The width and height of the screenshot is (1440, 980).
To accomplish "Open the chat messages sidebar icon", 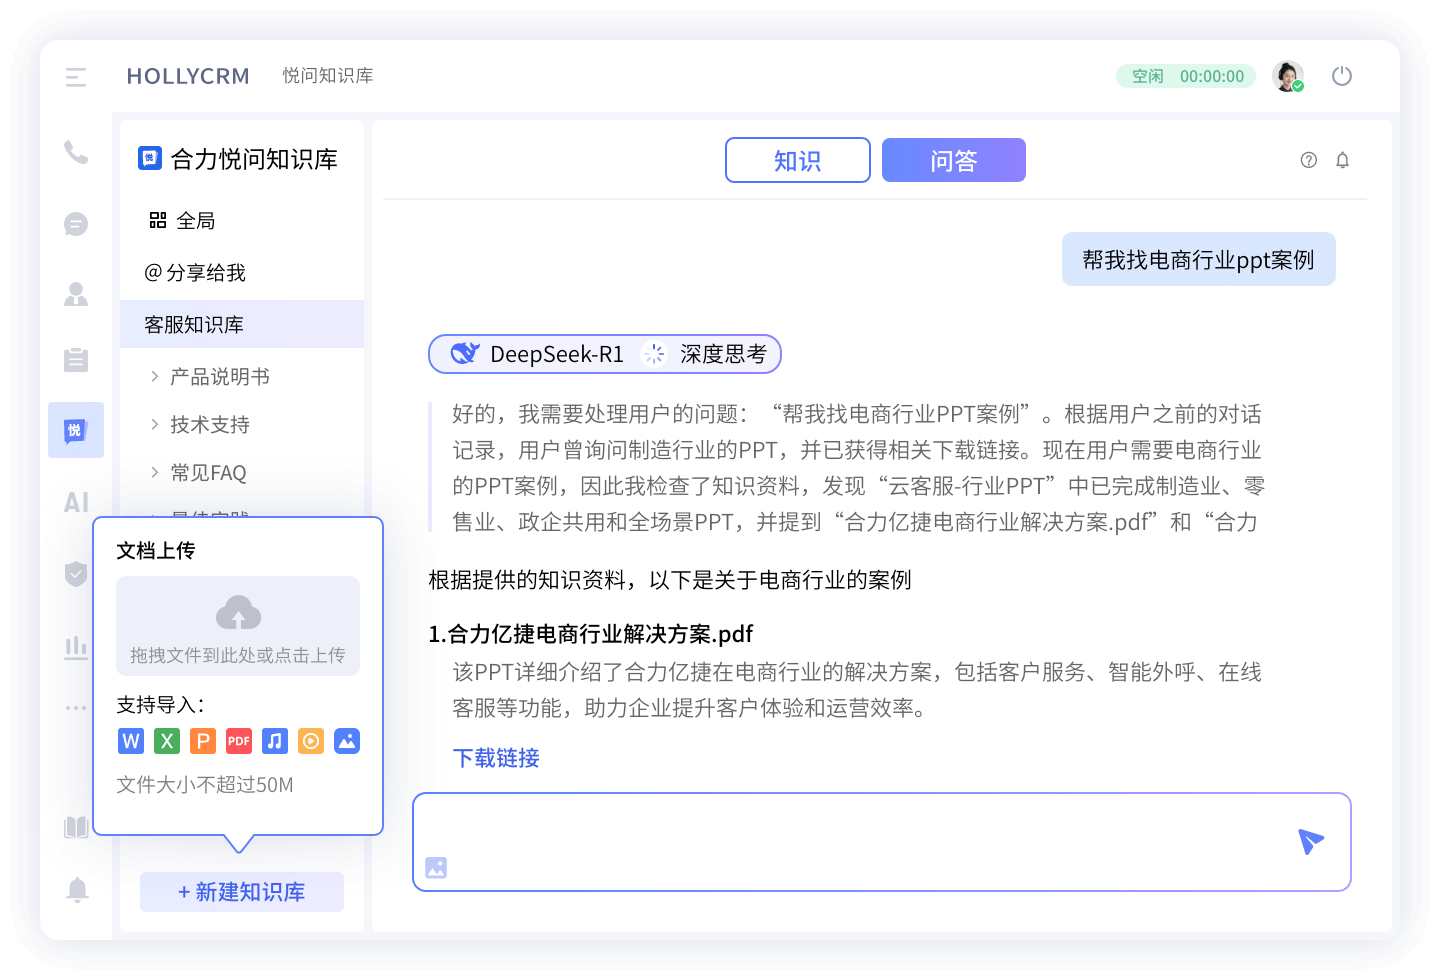I will tap(76, 224).
